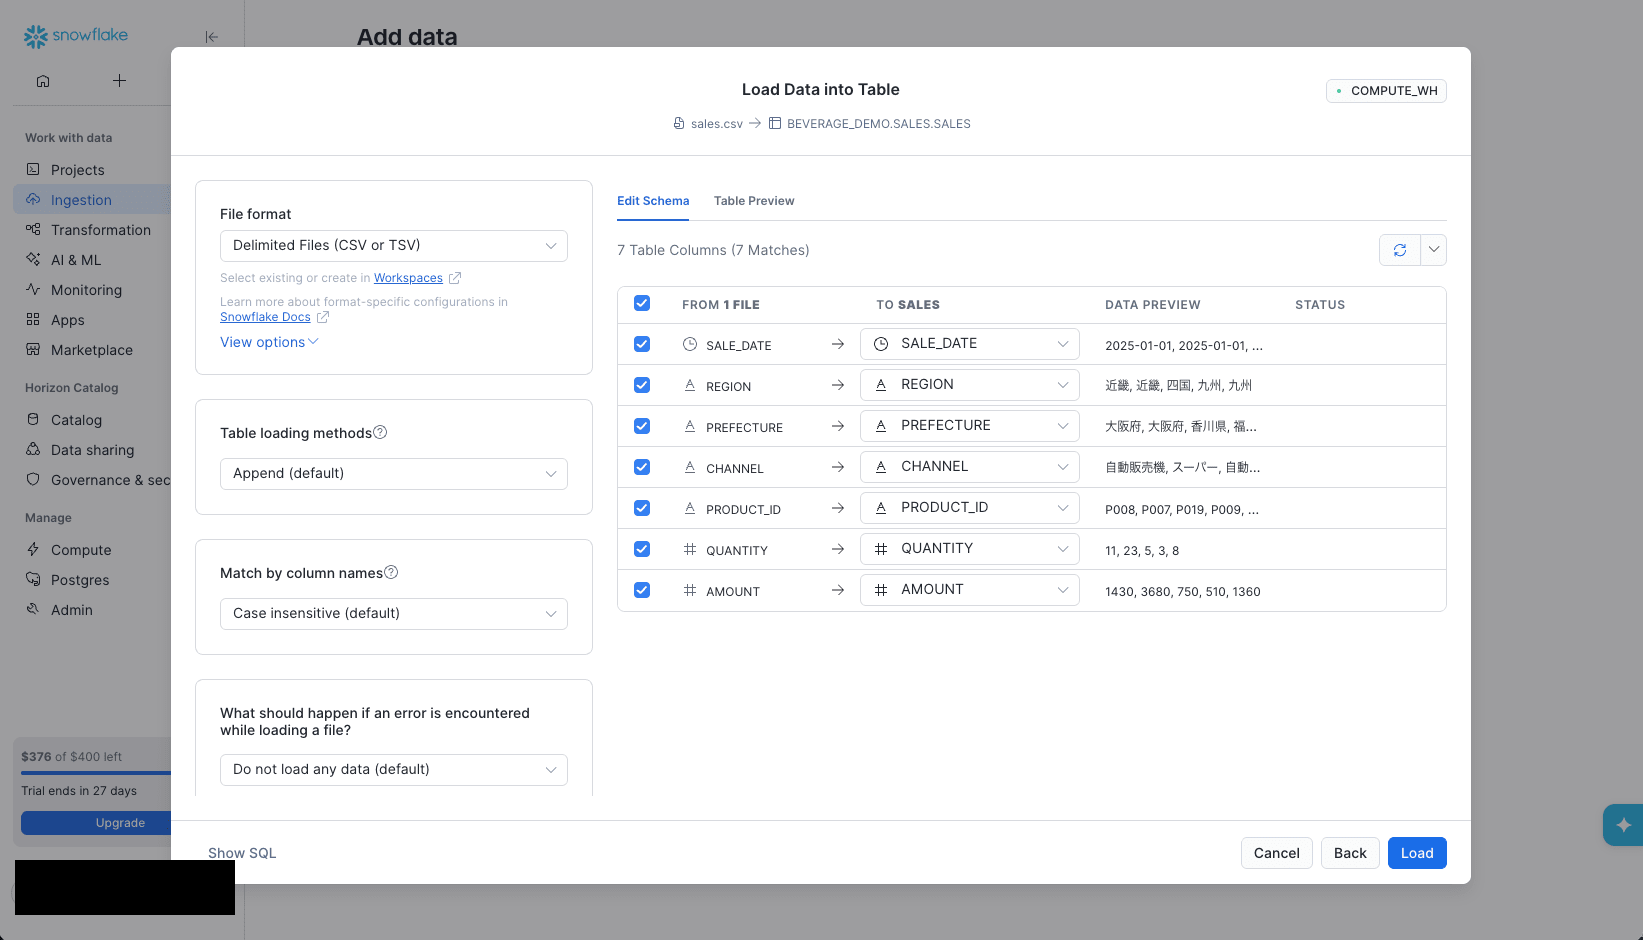The width and height of the screenshot is (1643, 940).
Task: Open the File format Delimited Files dropdown
Action: (x=394, y=246)
